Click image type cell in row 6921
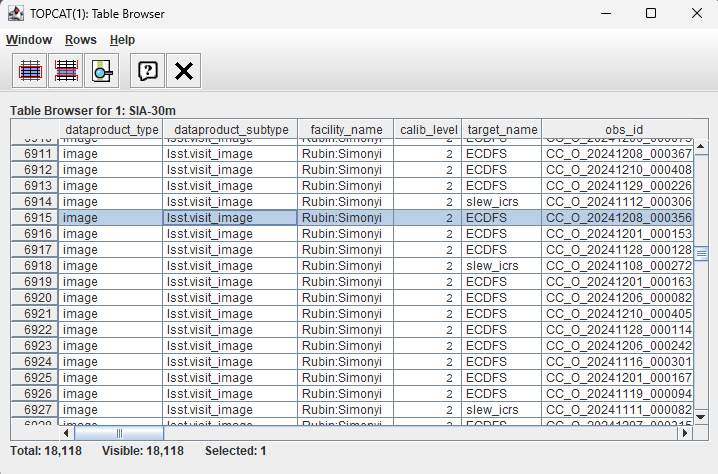 [x=110, y=314]
